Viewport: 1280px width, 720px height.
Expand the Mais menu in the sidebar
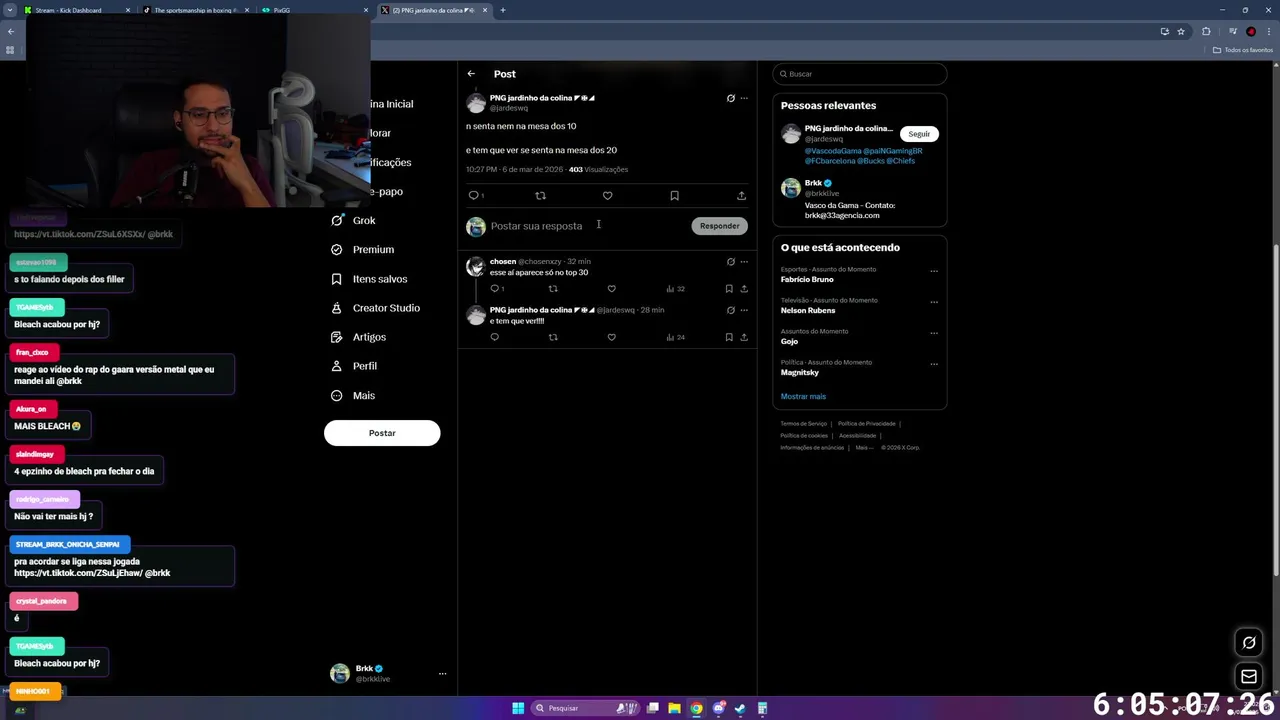click(x=352, y=396)
